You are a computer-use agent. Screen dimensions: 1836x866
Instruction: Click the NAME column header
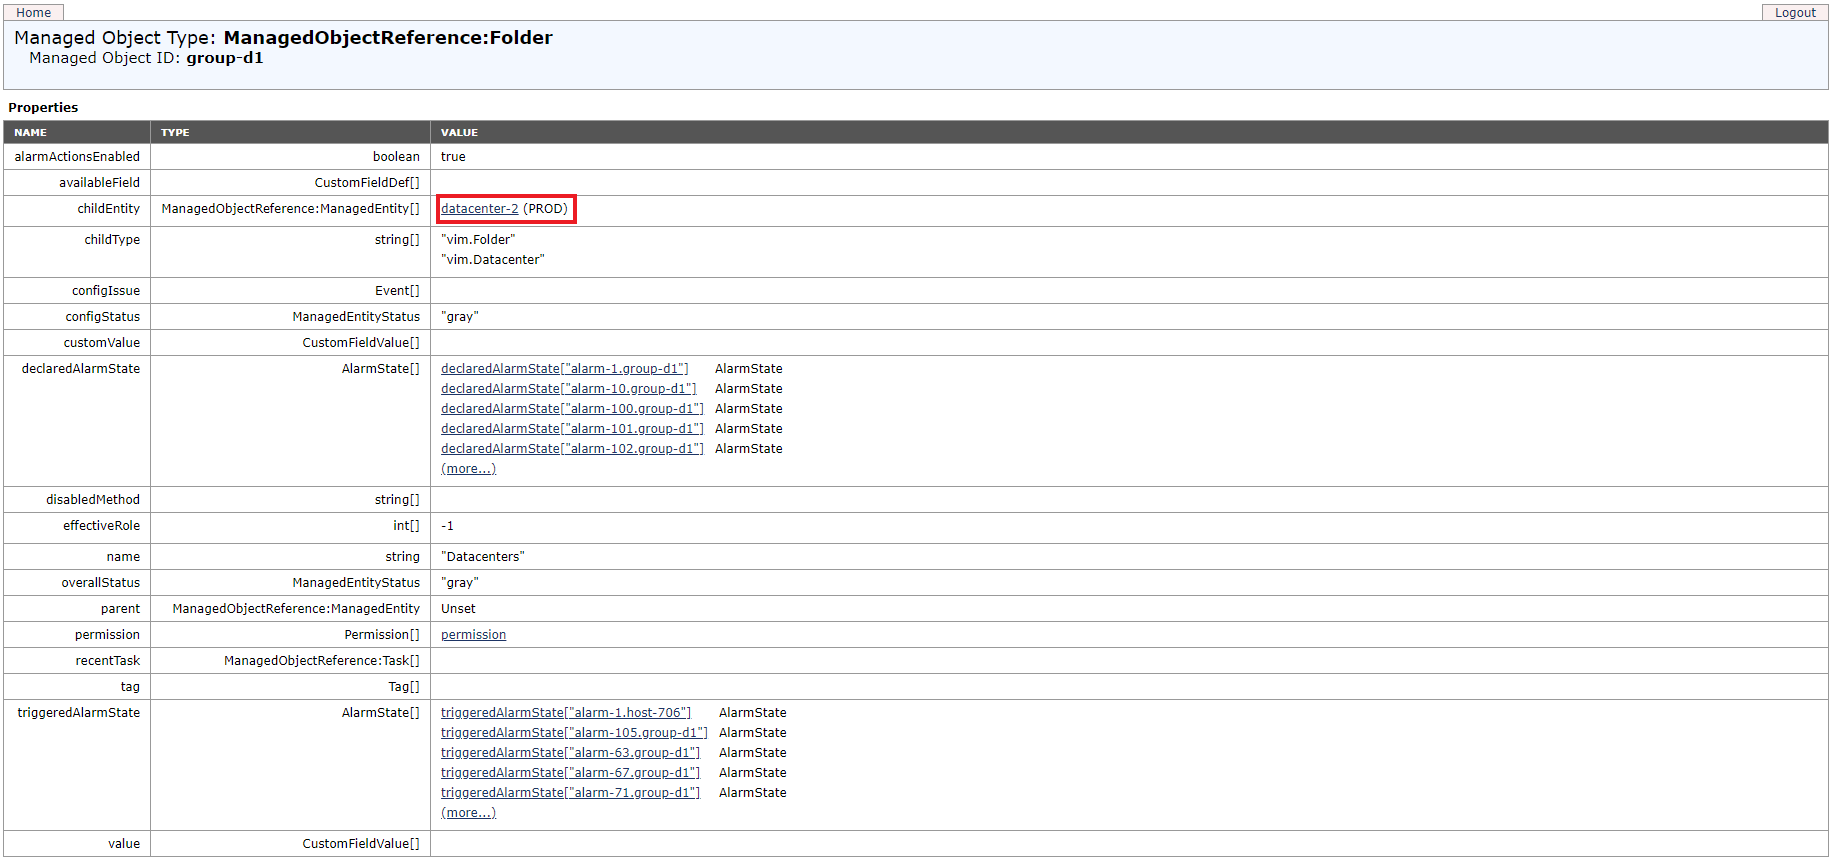click(x=30, y=132)
